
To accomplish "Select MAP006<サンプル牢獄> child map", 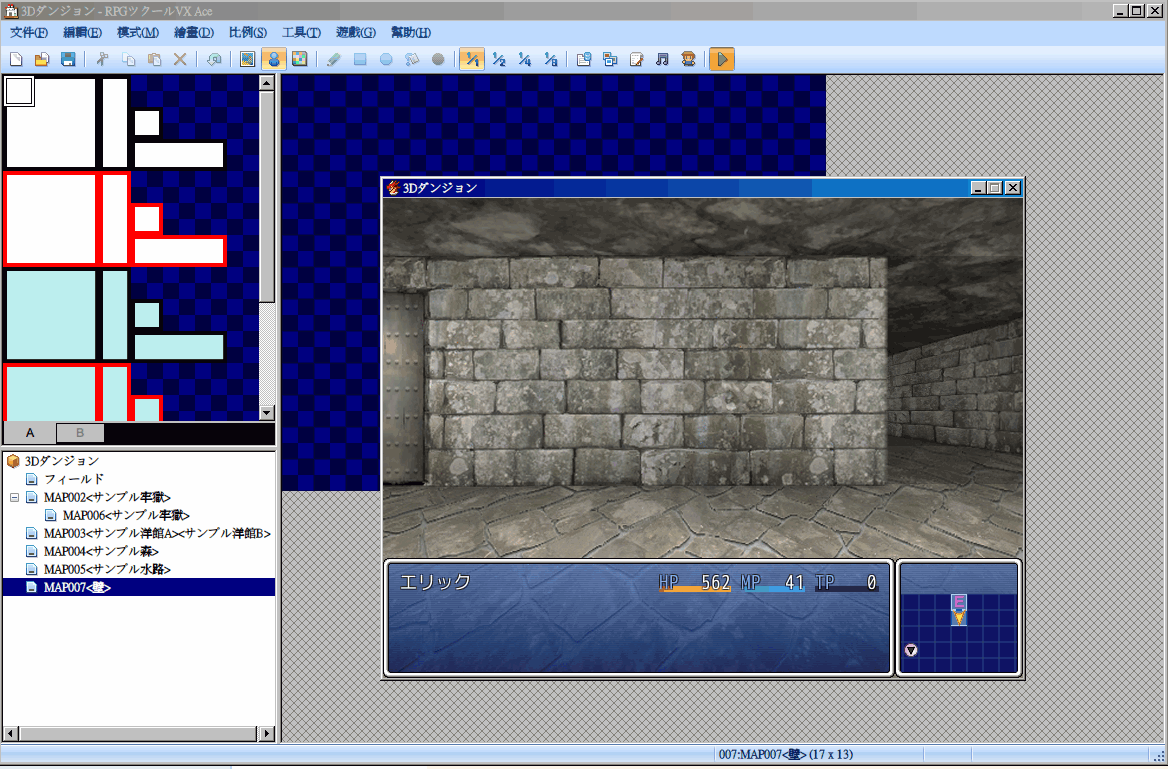I will [127, 515].
